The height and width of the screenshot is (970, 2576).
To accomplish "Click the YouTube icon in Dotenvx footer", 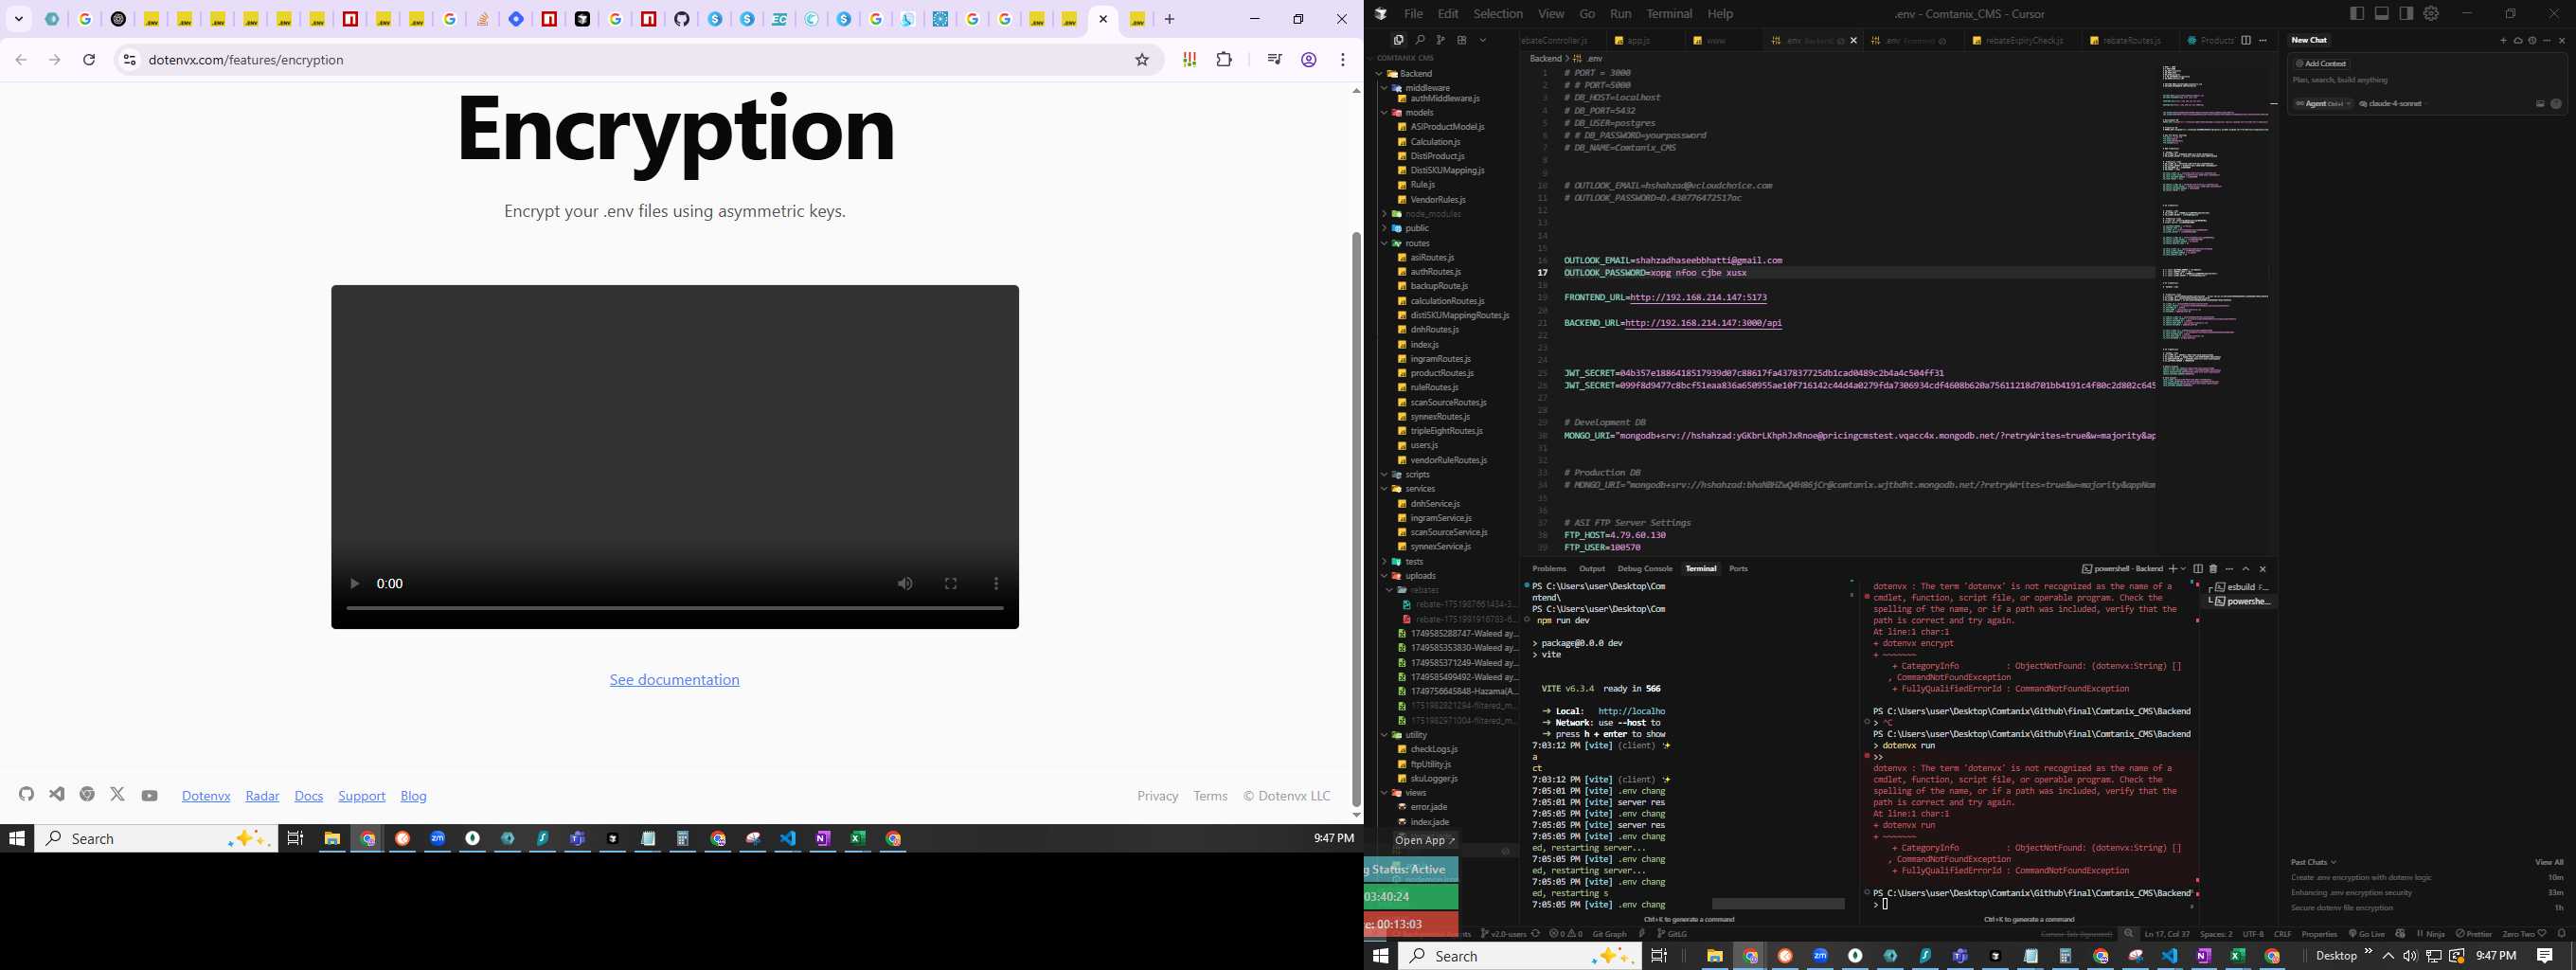I will coord(149,795).
